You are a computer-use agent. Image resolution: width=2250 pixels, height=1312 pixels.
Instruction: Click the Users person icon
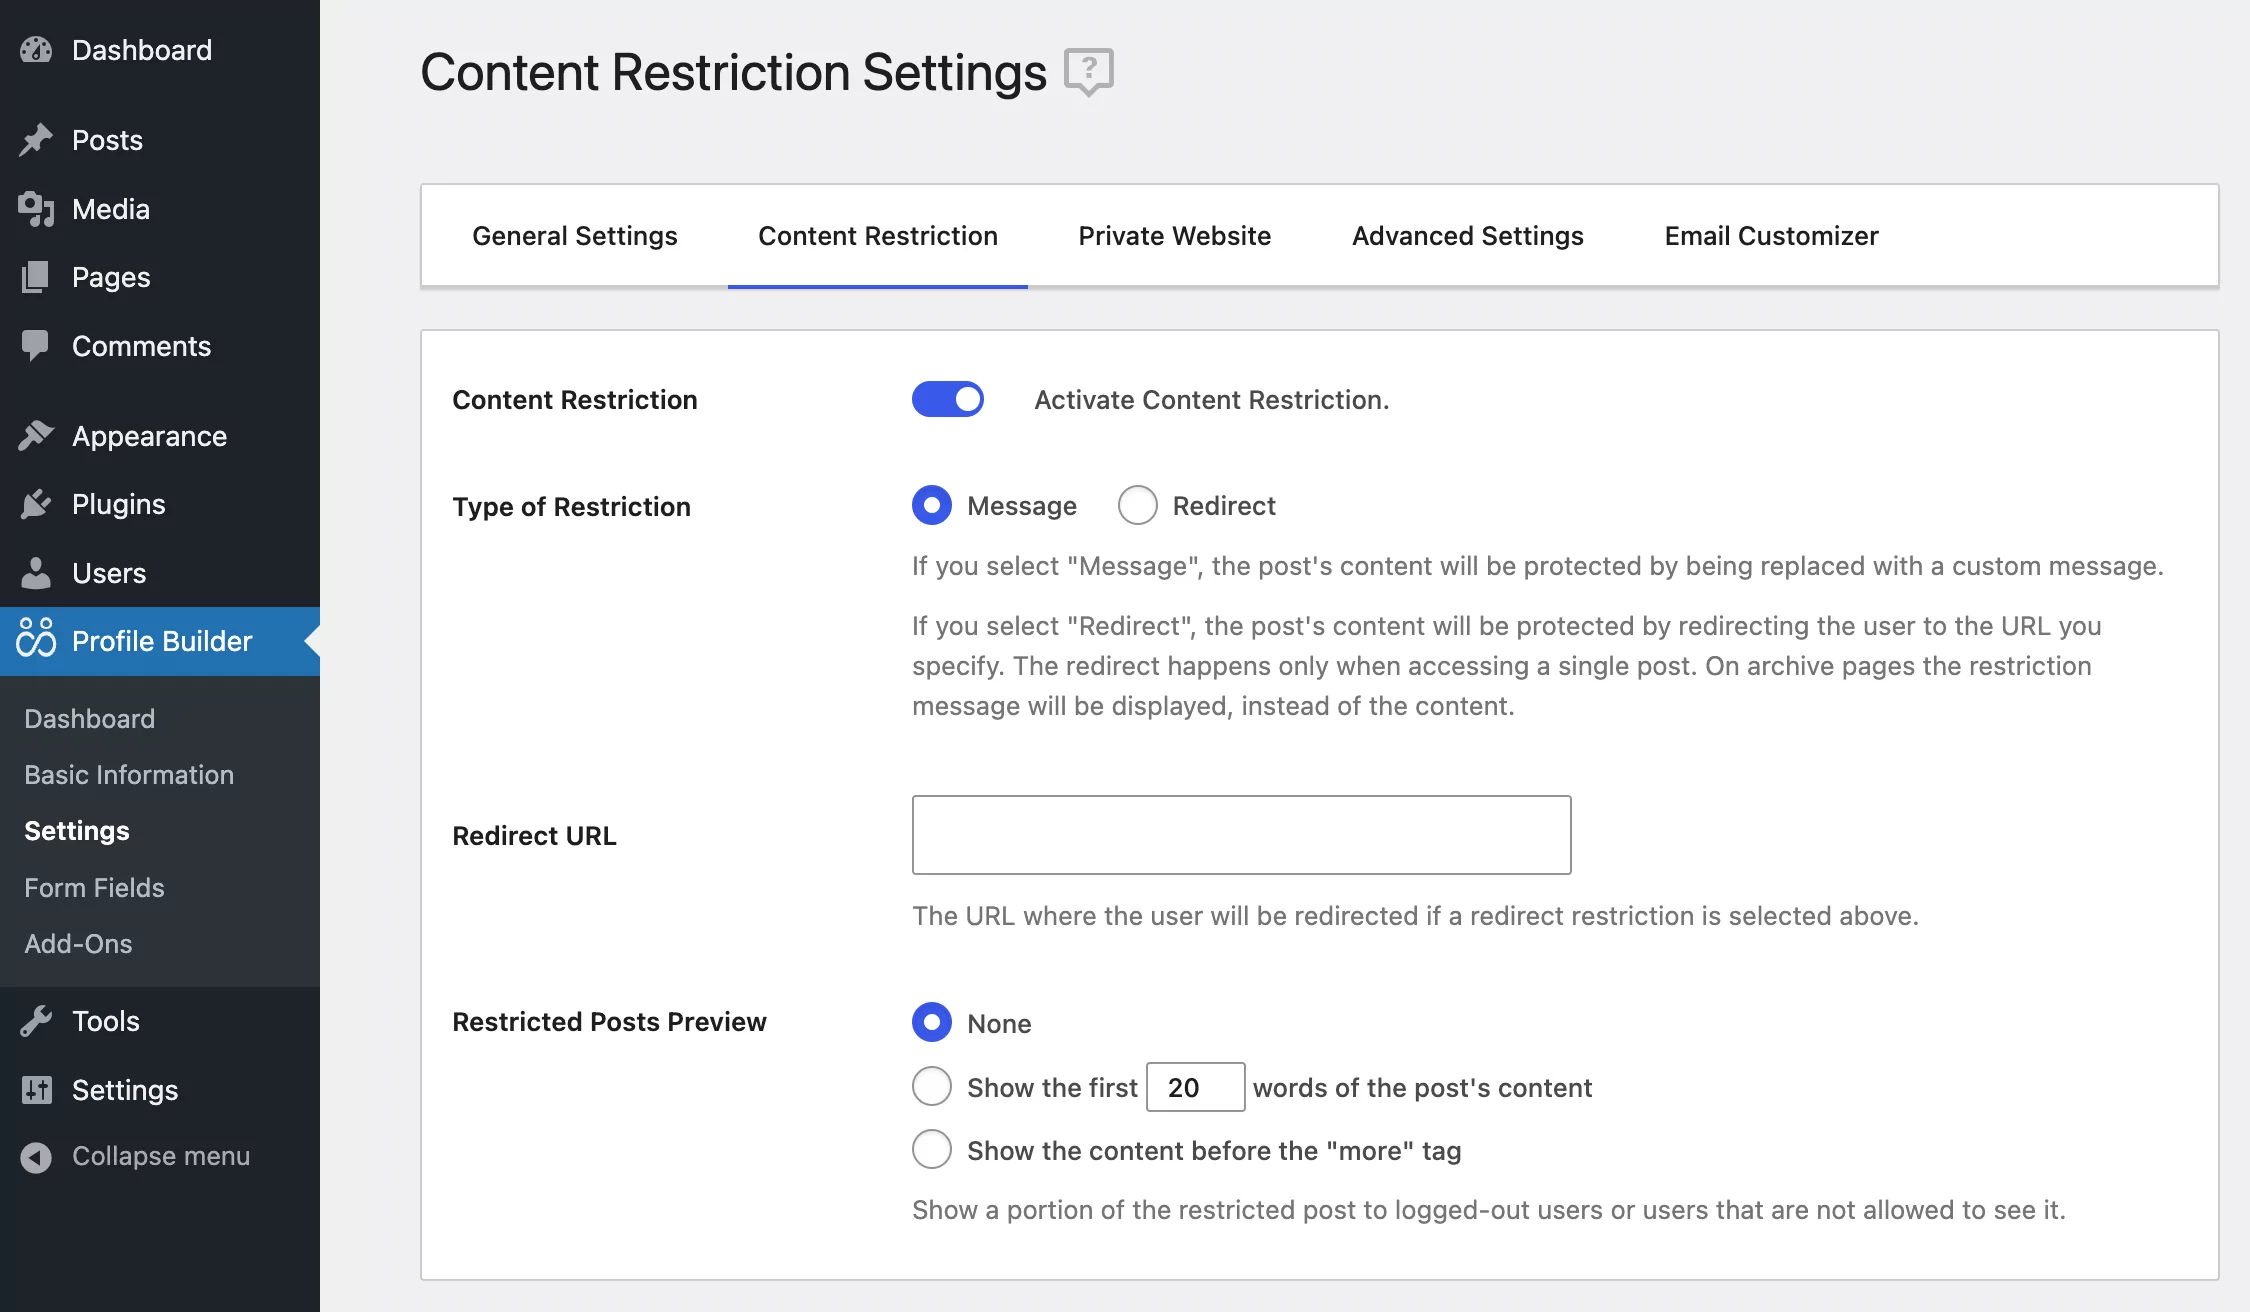pos(36,573)
